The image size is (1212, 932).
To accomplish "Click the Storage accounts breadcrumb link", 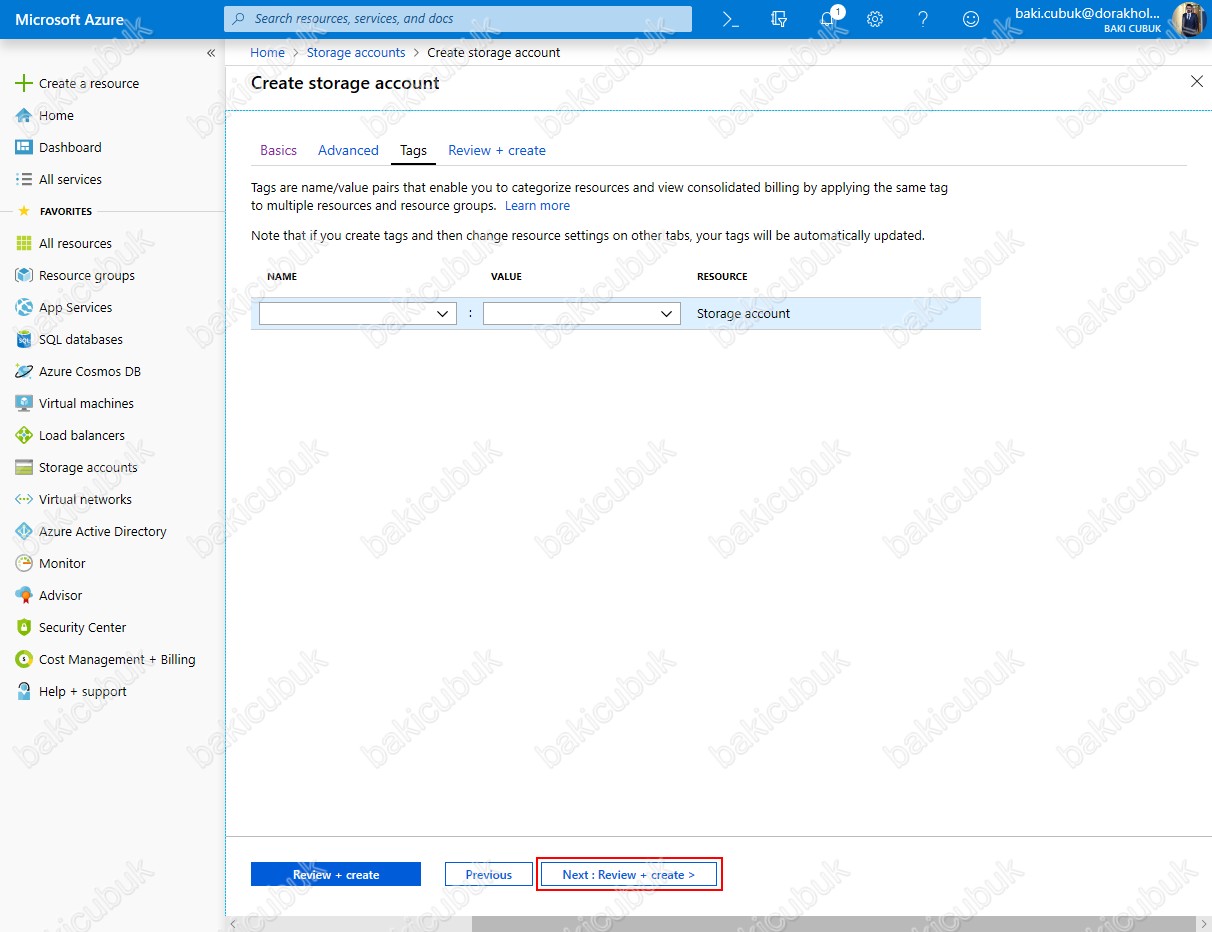I will coord(356,52).
